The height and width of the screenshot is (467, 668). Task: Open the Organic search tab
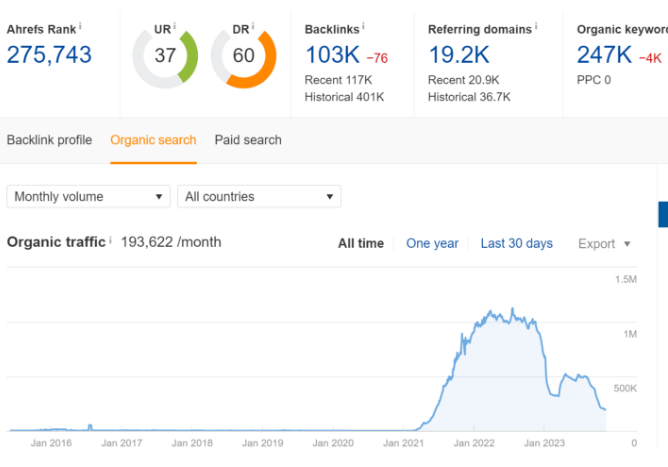click(x=153, y=140)
